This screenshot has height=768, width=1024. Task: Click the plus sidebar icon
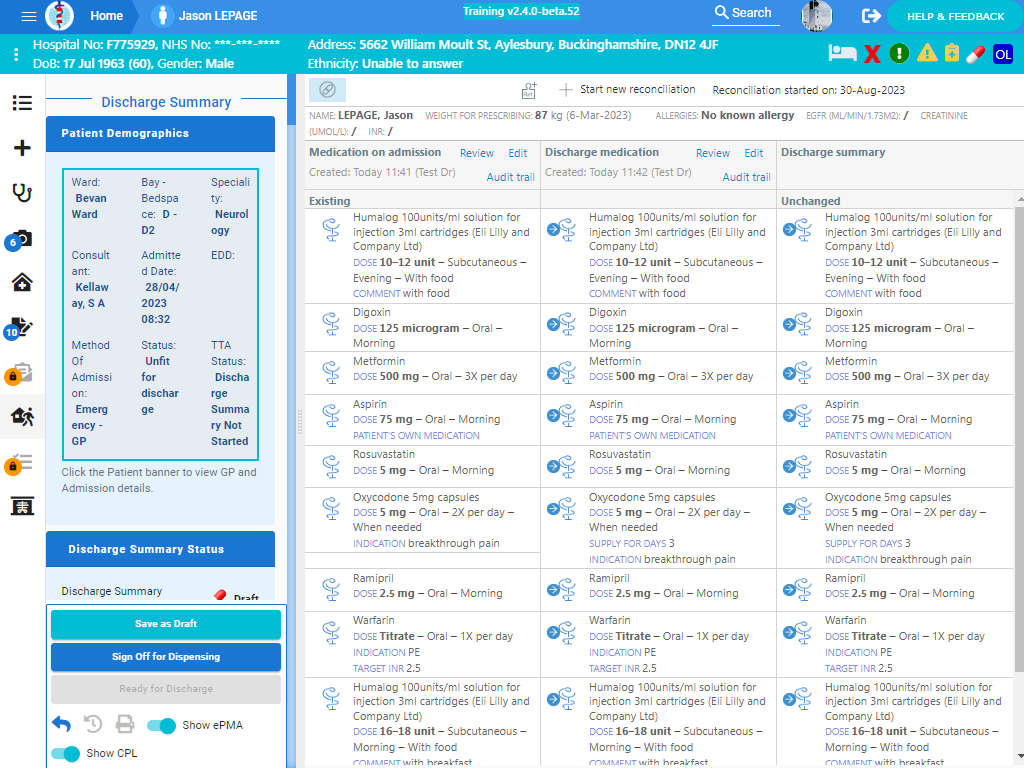[22, 148]
